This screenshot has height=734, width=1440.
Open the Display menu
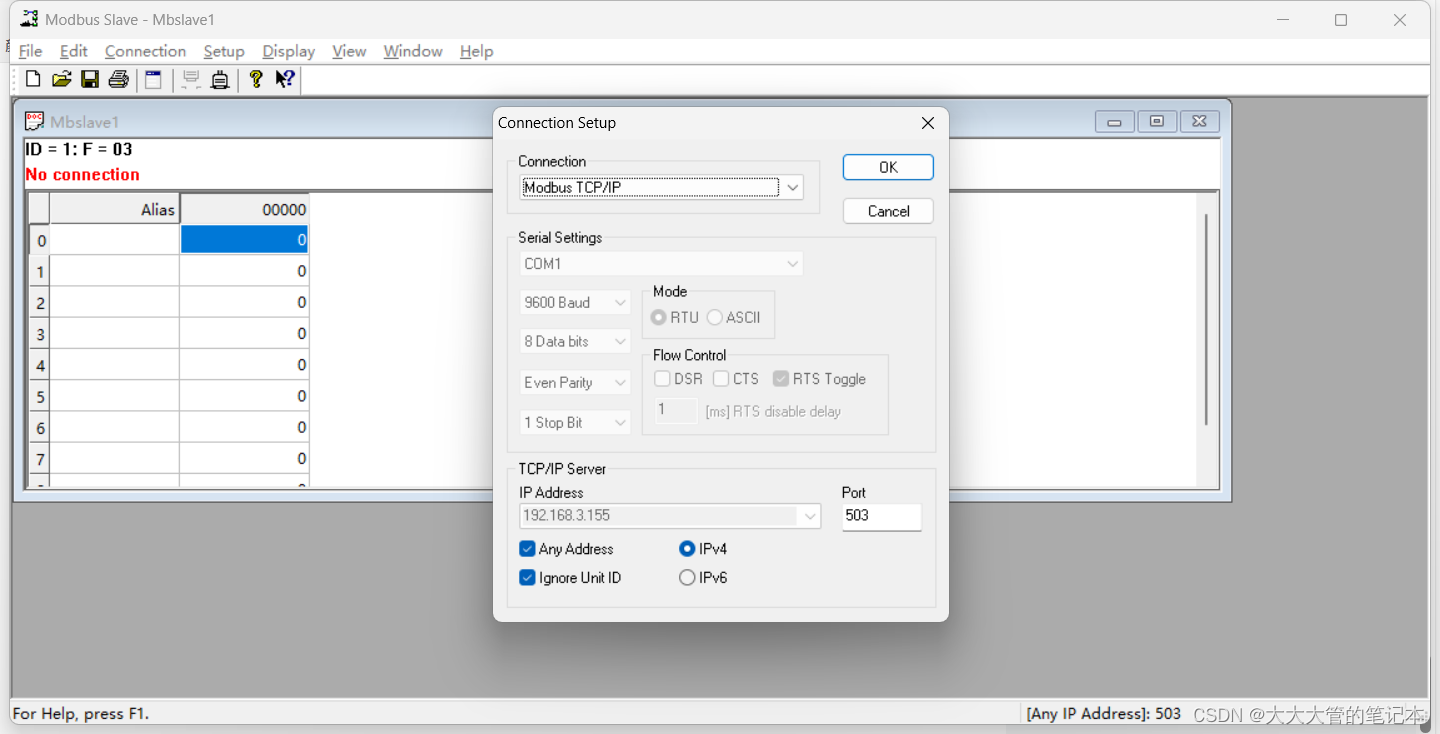[x=288, y=51]
